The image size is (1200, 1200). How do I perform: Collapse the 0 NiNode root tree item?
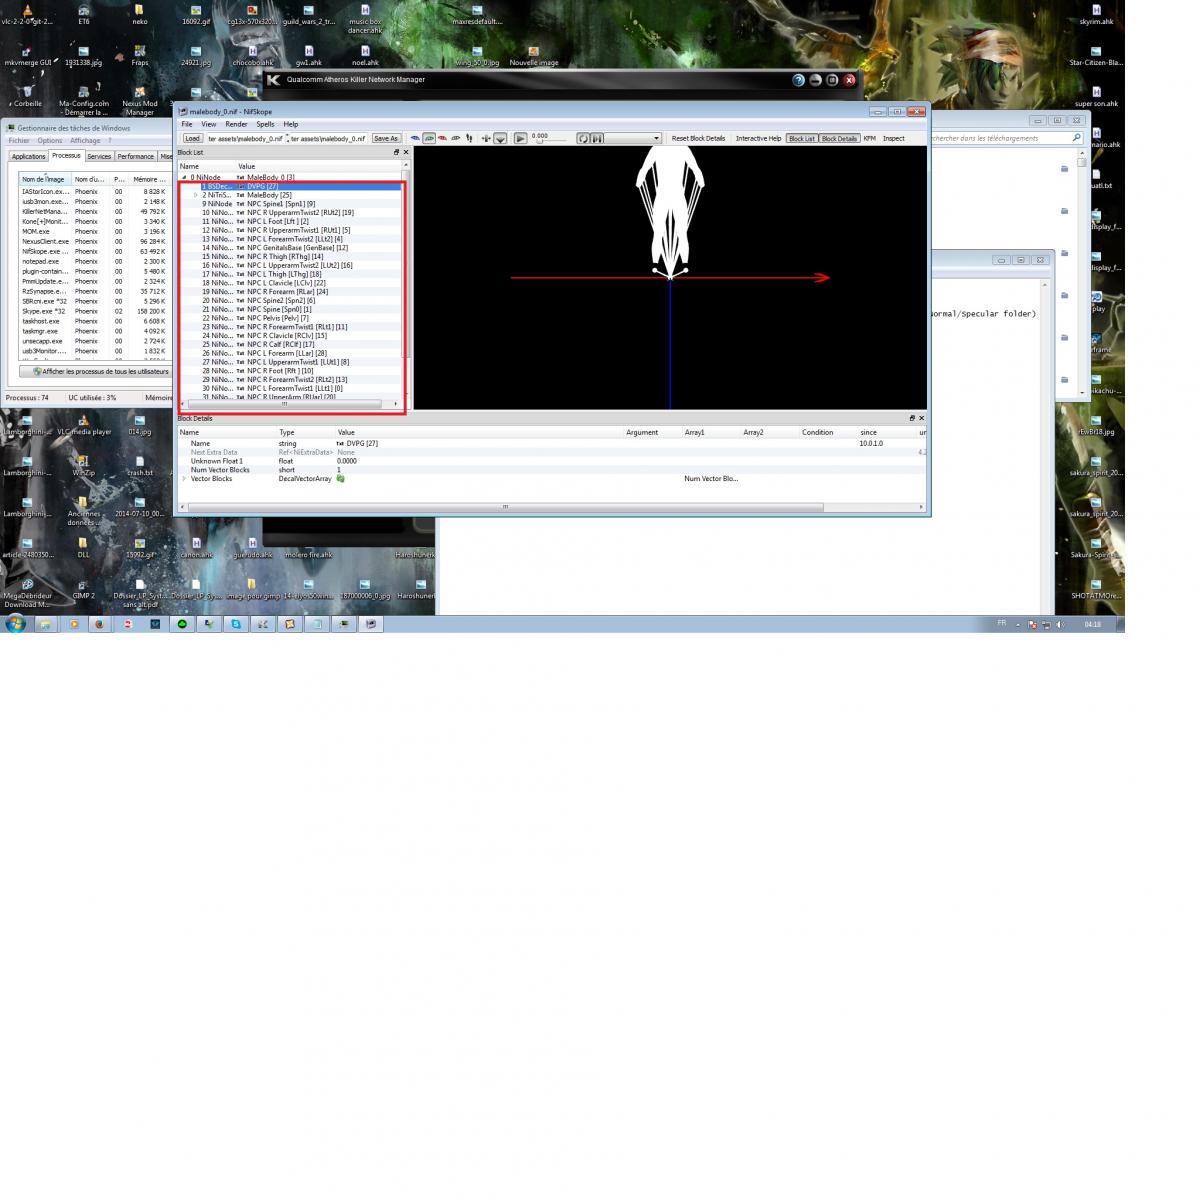pos(184,177)
